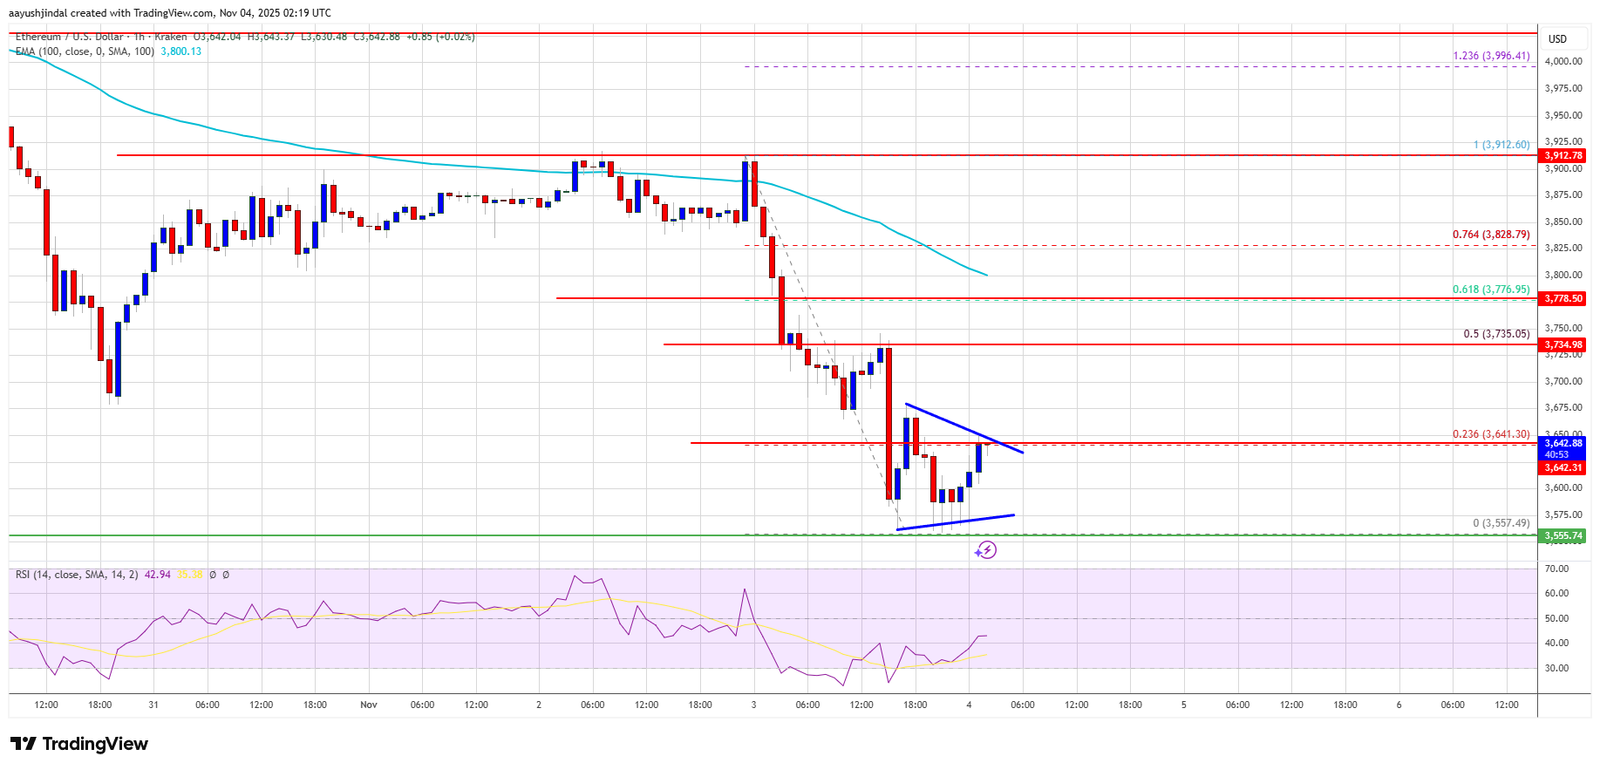Click the 3,642.31 red price label
1600x770 pixels.
(1563, 467)
